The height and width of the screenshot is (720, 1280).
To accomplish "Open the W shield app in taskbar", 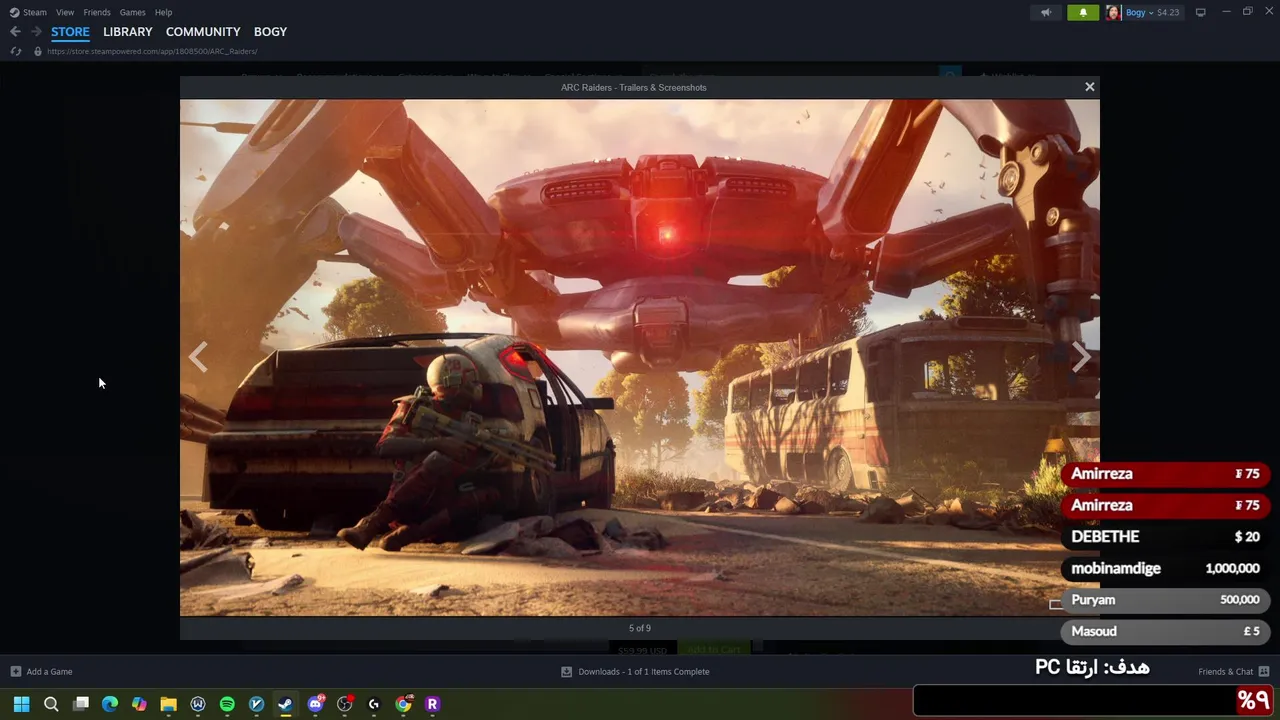I will click(198, 704).
